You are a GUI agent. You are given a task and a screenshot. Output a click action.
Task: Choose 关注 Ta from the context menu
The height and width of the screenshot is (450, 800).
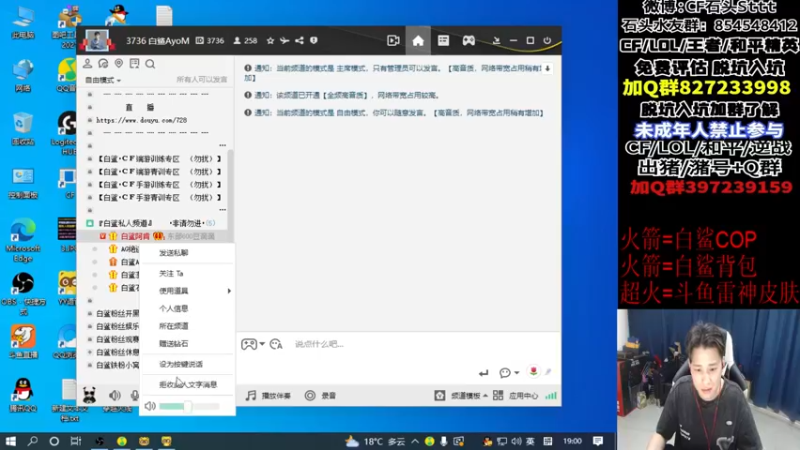171,274
